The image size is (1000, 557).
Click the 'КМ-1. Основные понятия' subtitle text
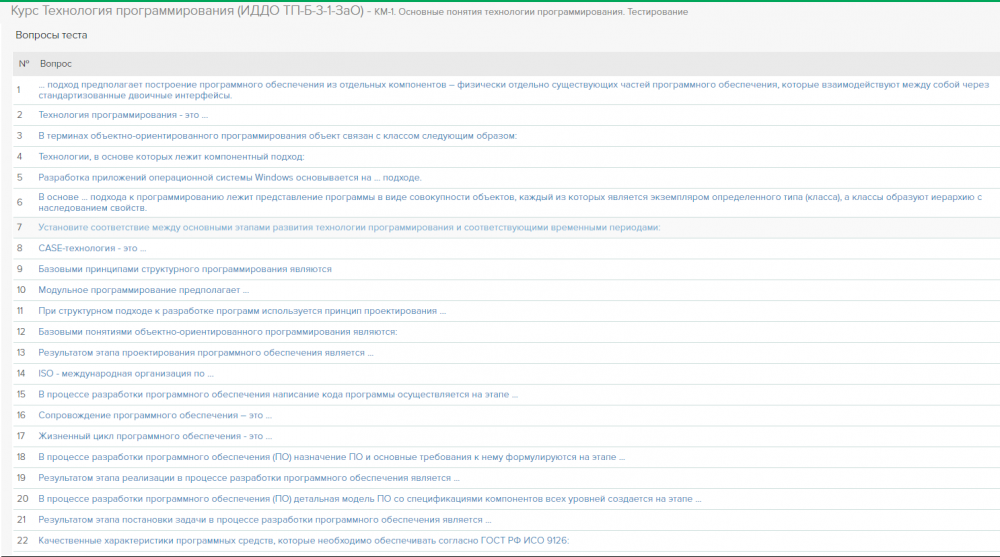tap(531, 12)
